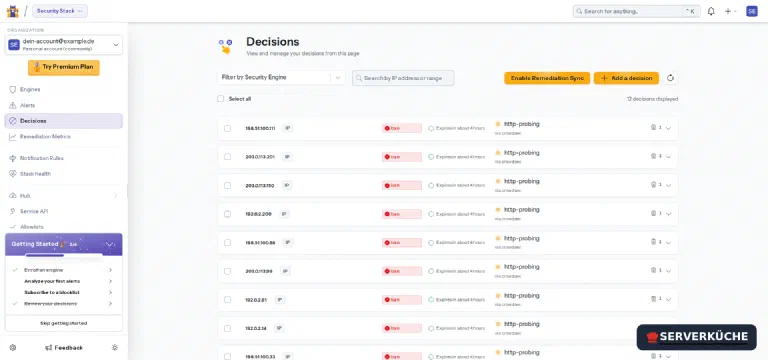Select the 192.0.2.209 decision checkbox
The width and height of the screenshot is (768, 360).
click(x=227, y=214)
